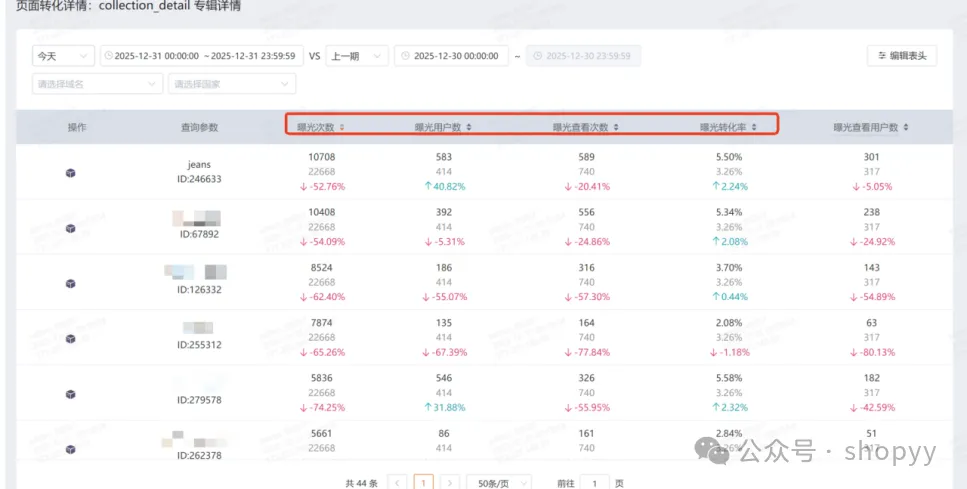The height and width of the screenshot is (489, 967).
Task: Select page 1 in pagination
Action: 423,483
